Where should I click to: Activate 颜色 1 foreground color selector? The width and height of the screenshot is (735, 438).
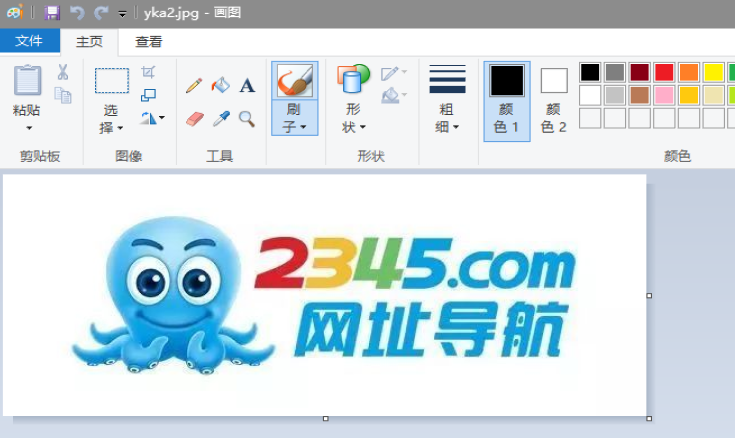click(506, 100)
